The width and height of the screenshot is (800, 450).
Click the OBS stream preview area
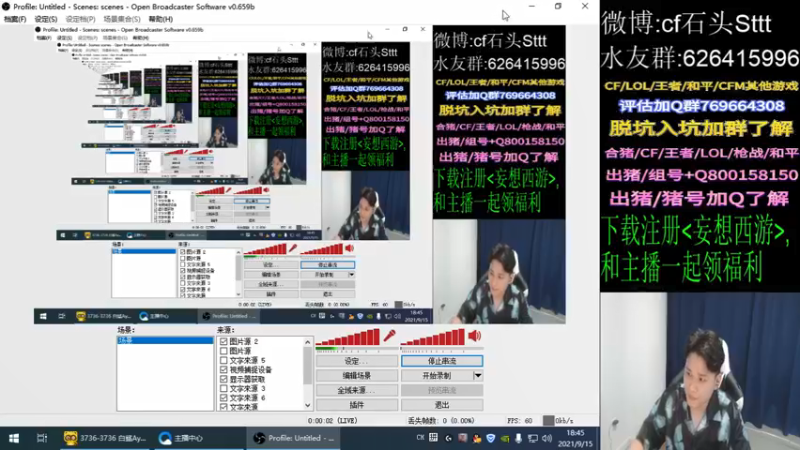[x=299, y=174]
